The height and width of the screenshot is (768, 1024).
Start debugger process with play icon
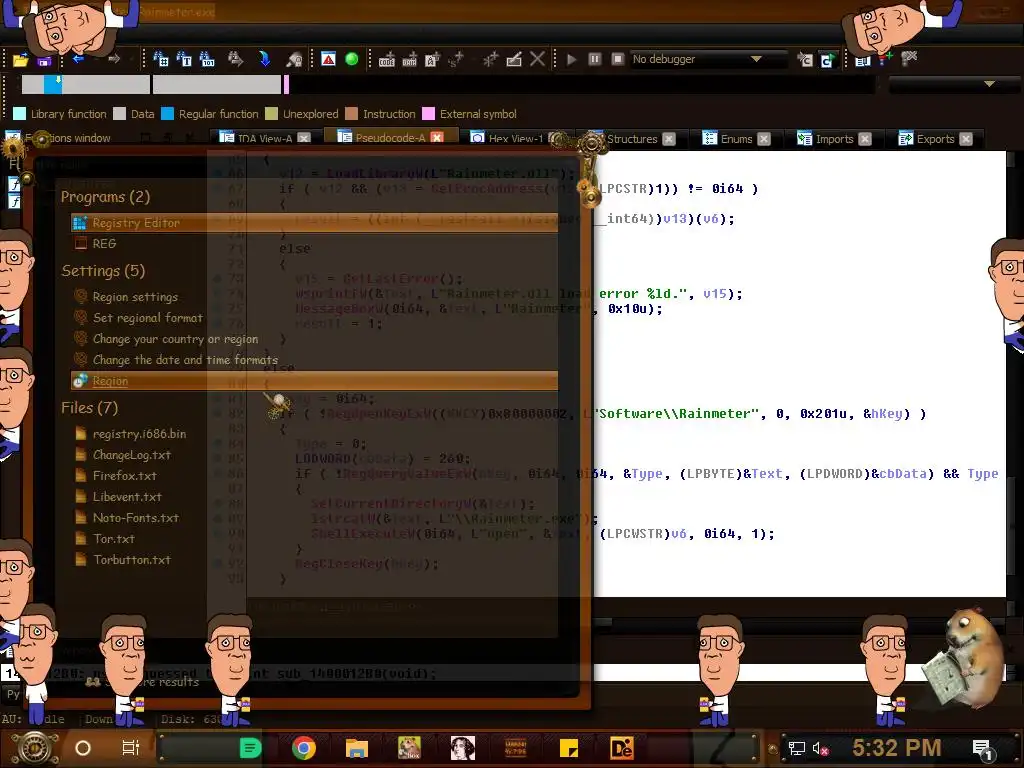click(x=571, y=59)
